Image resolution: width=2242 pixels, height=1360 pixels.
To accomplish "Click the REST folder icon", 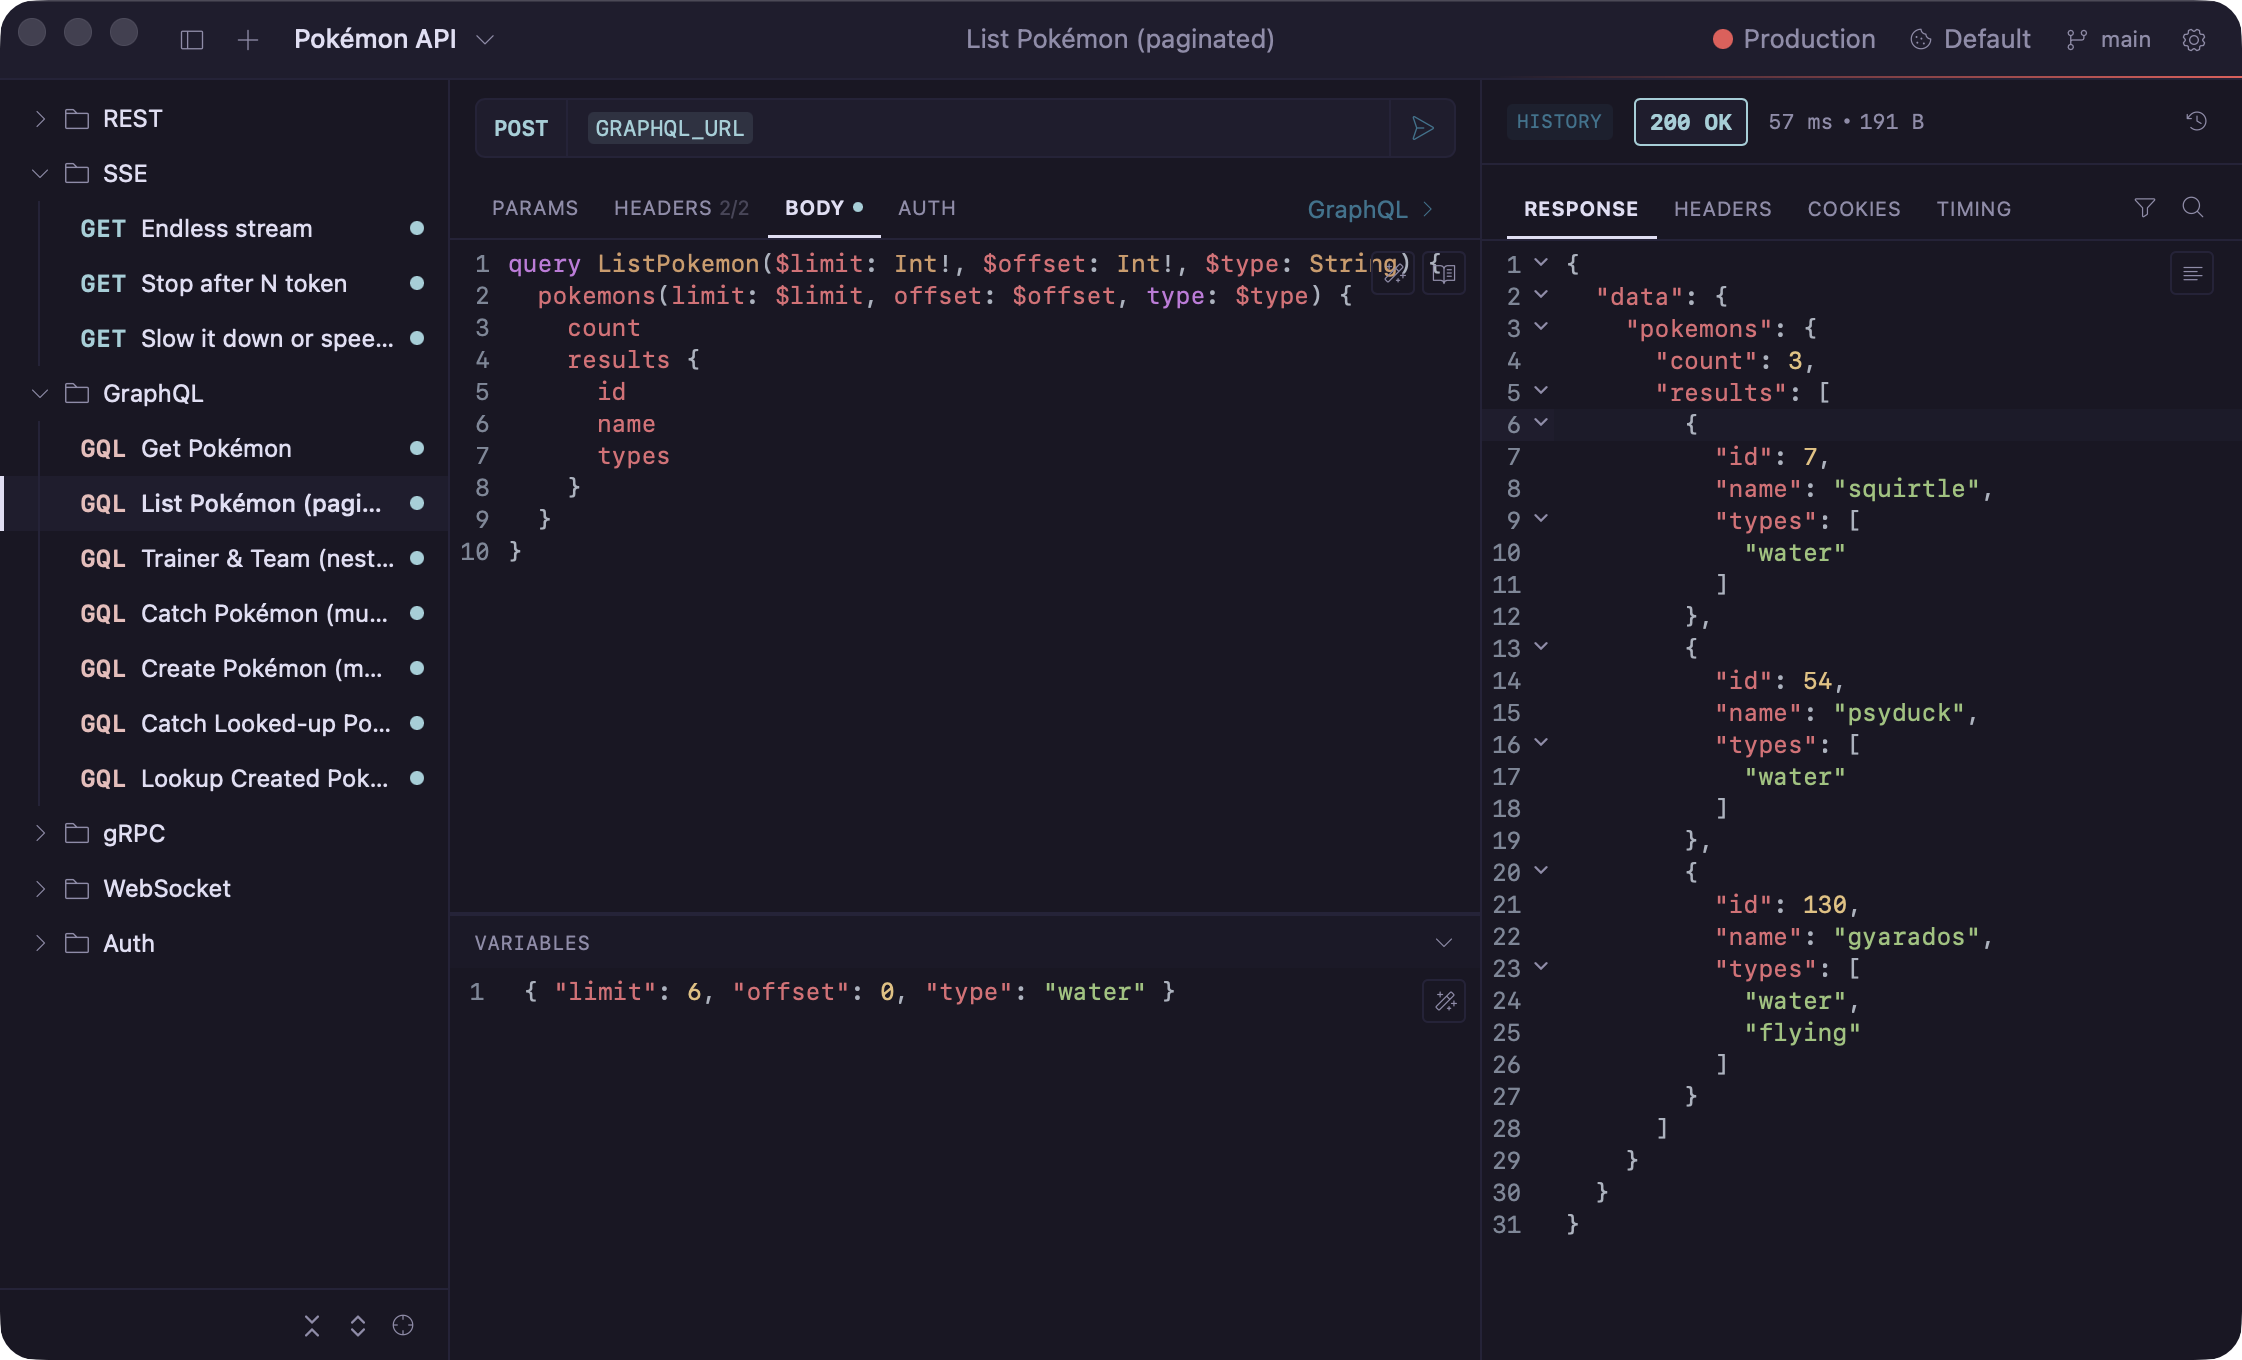I will point(77,119).
